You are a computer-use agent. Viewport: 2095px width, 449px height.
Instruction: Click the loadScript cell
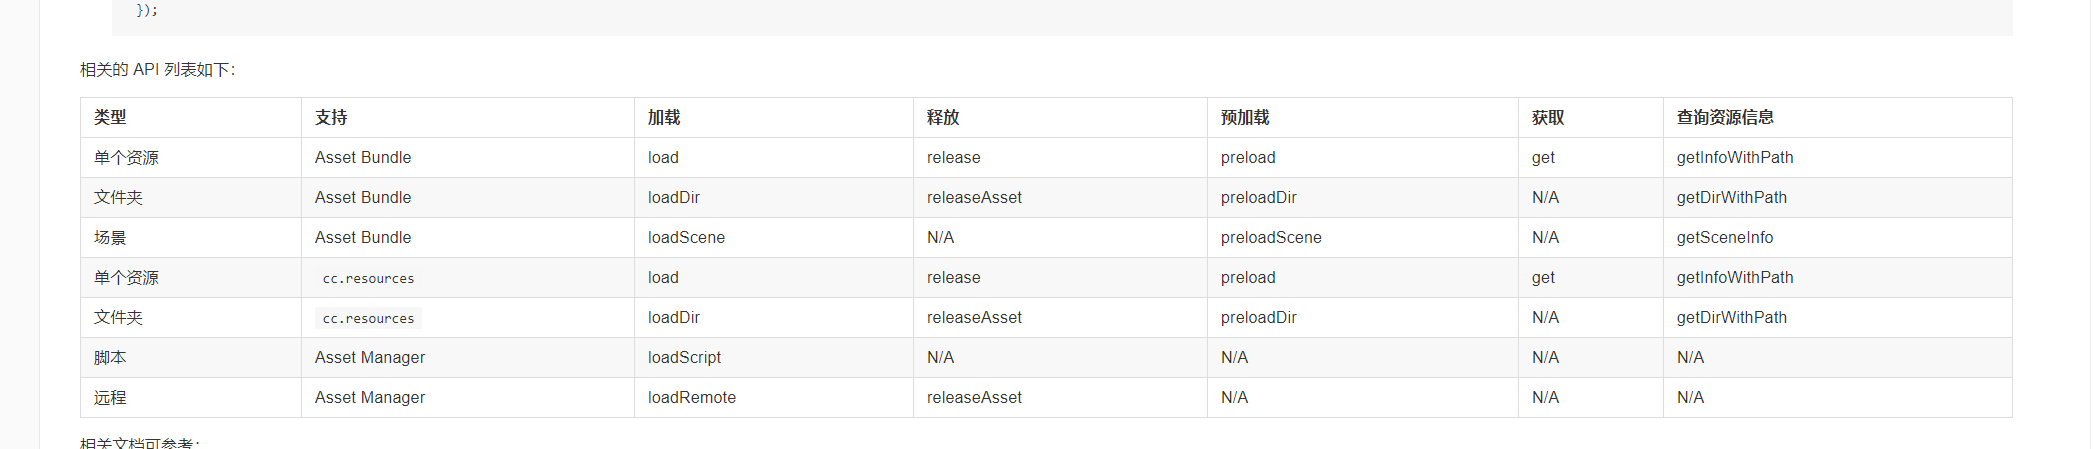point(684,358)
